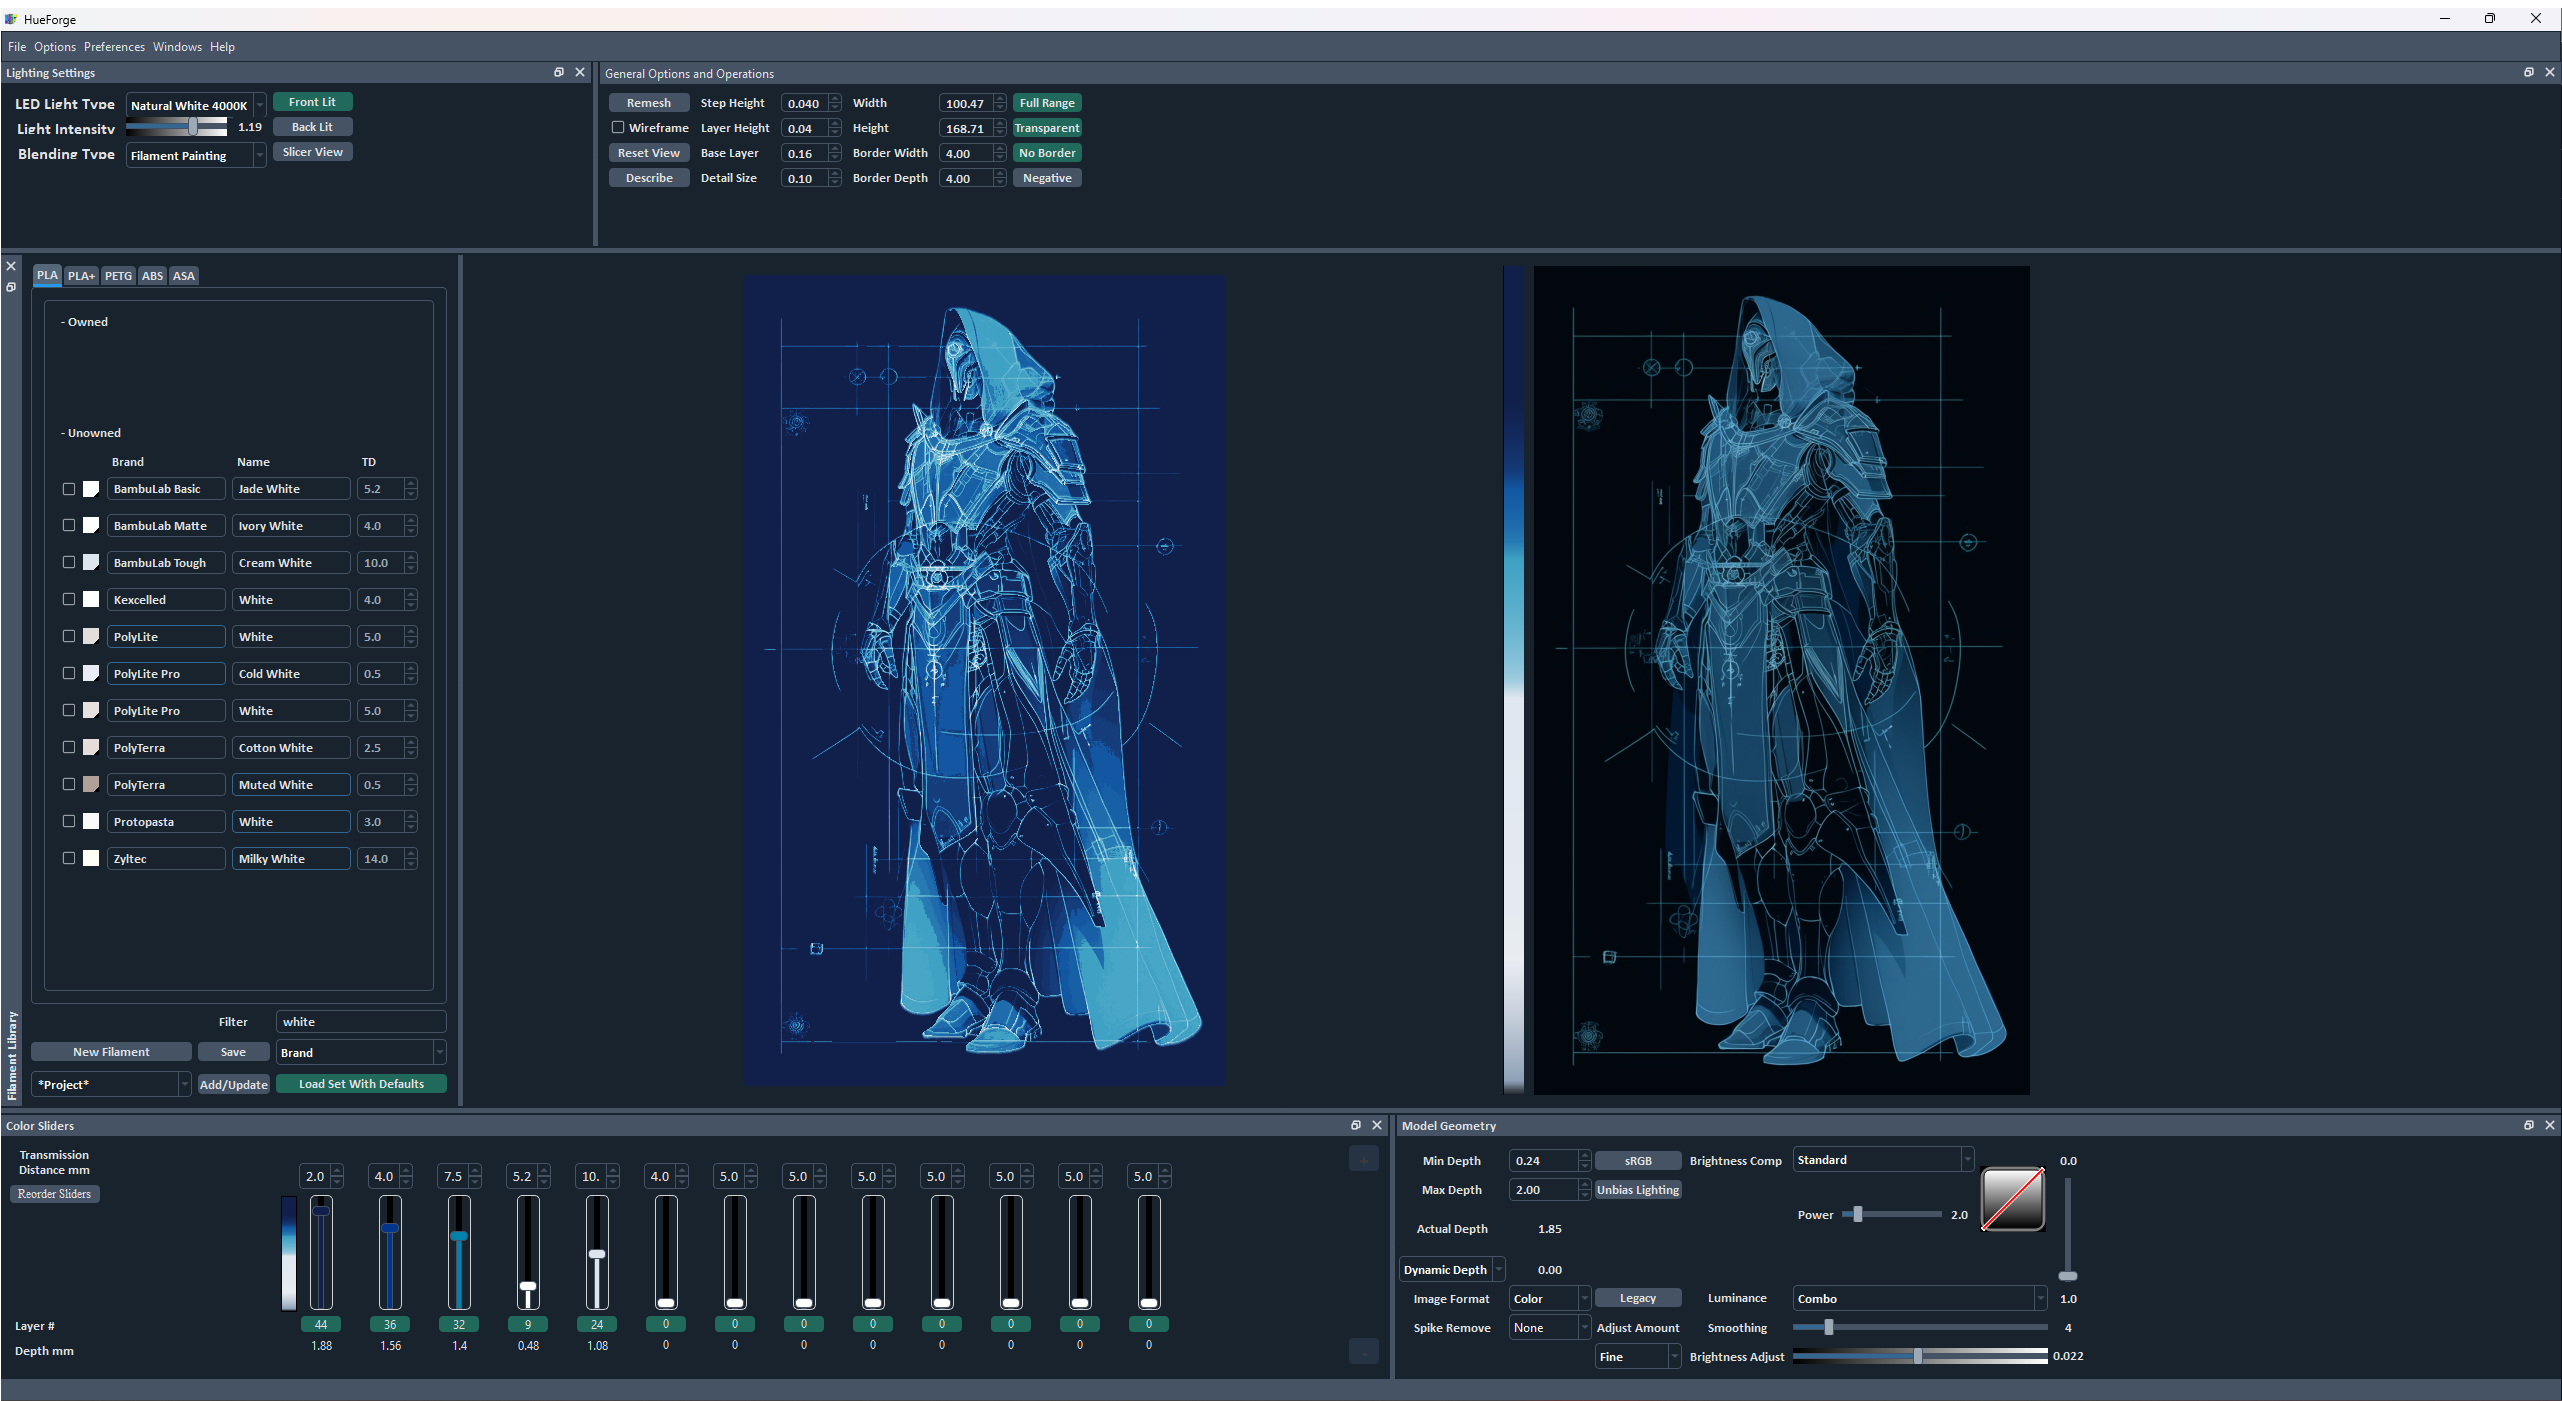Image resolution: width=2562 pixels, height=1401 pixels.
Task: Close the Filament Library side panel
Action: [11, 266]
